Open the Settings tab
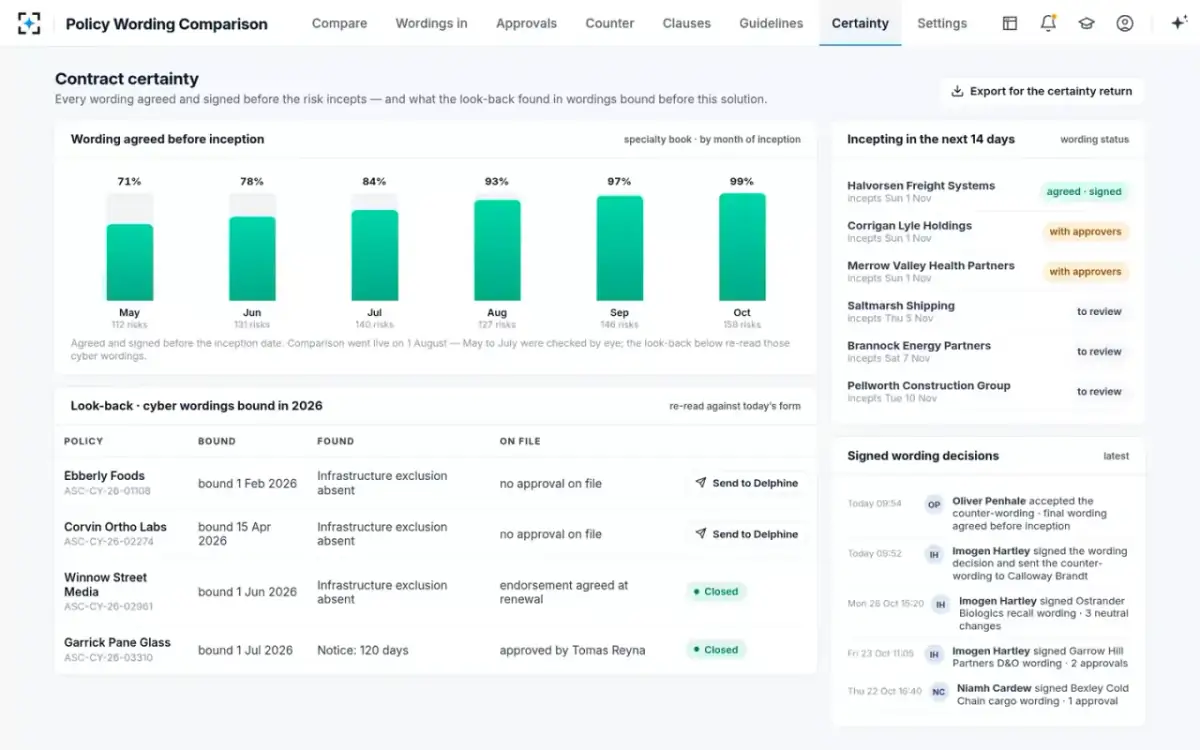Screen dimensions: 1200x750 (x=942, y=23)
